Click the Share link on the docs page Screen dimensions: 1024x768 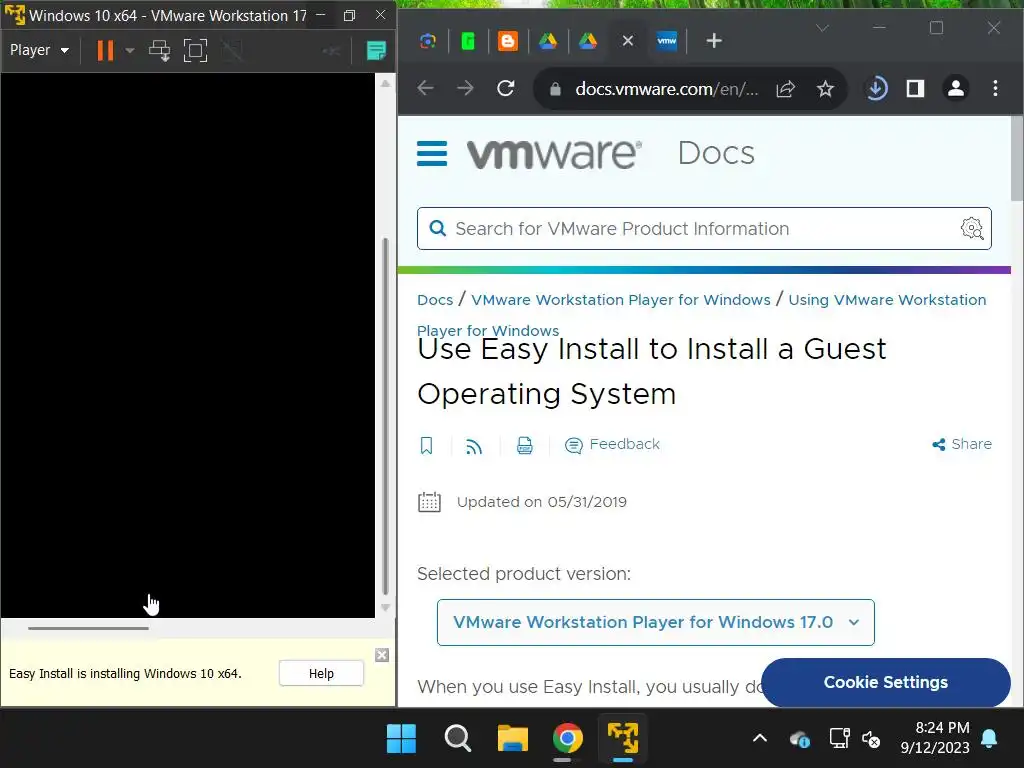tap(962, 444)
